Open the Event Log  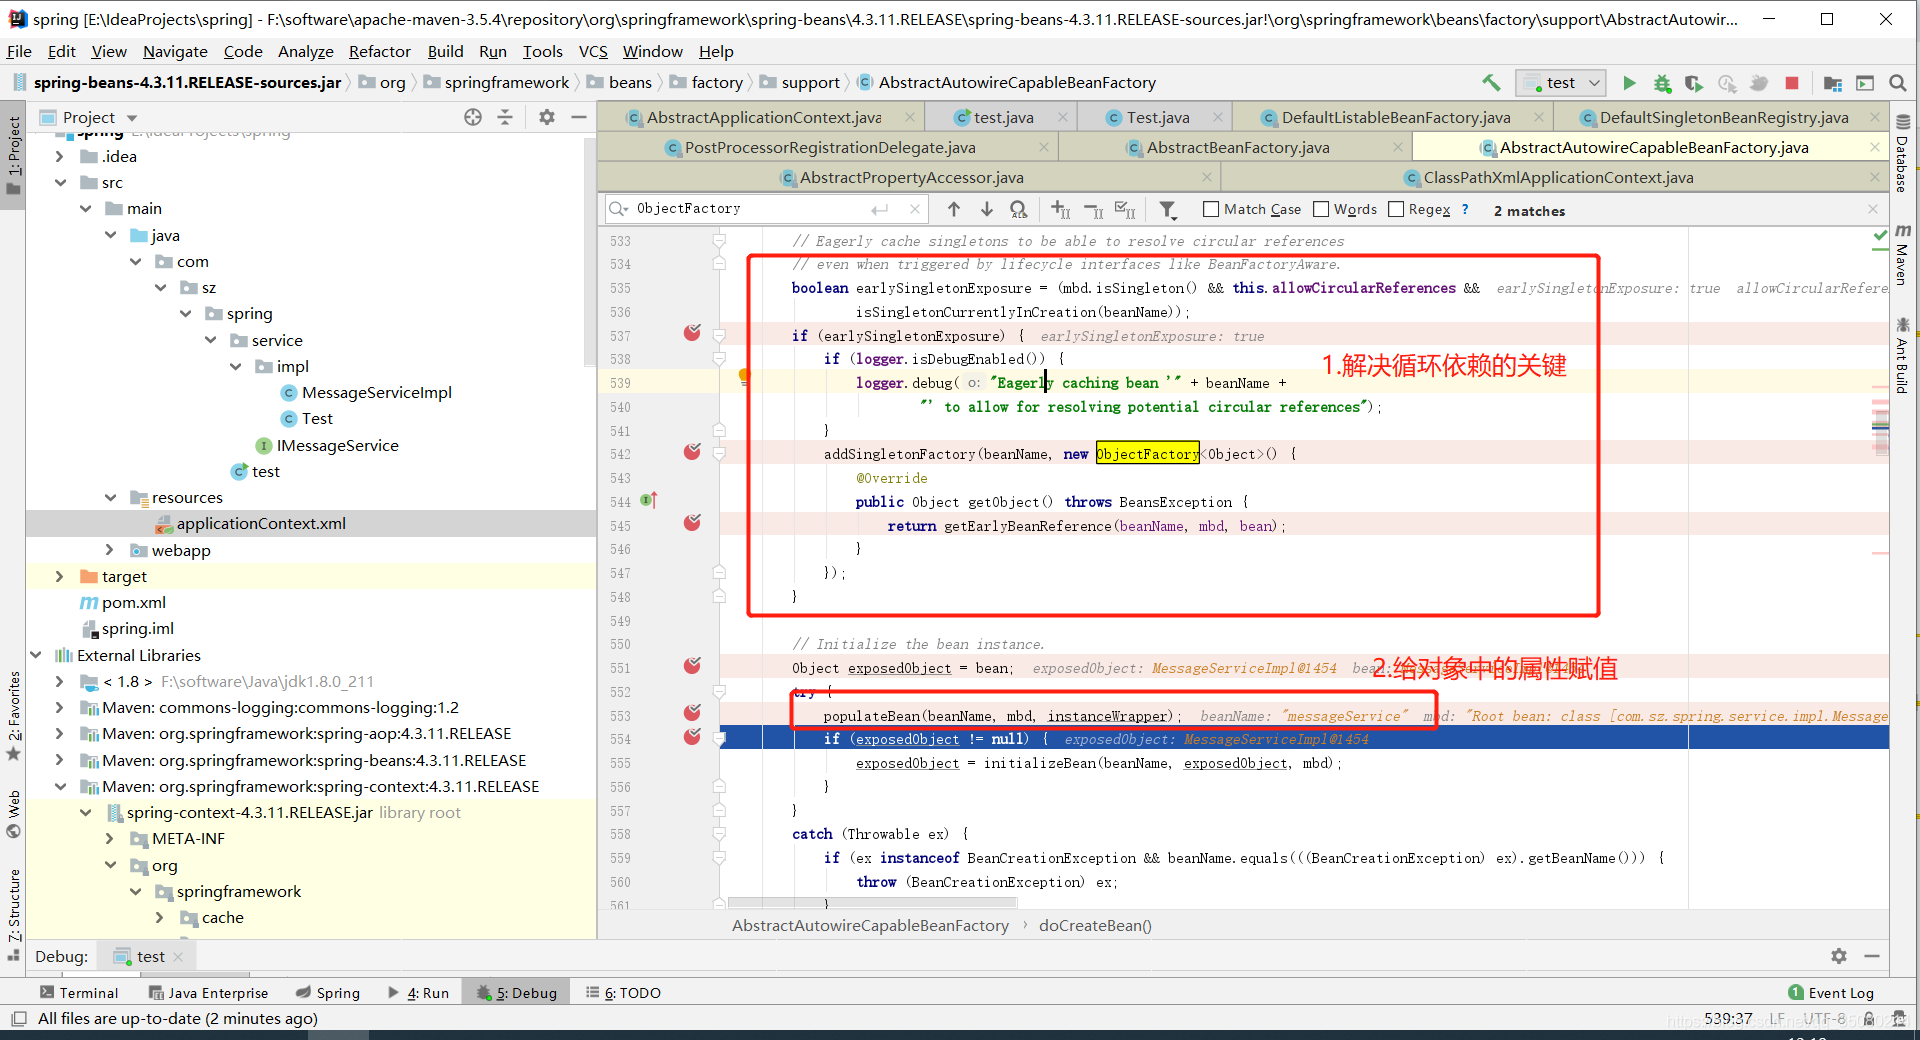coord(1831,992)
